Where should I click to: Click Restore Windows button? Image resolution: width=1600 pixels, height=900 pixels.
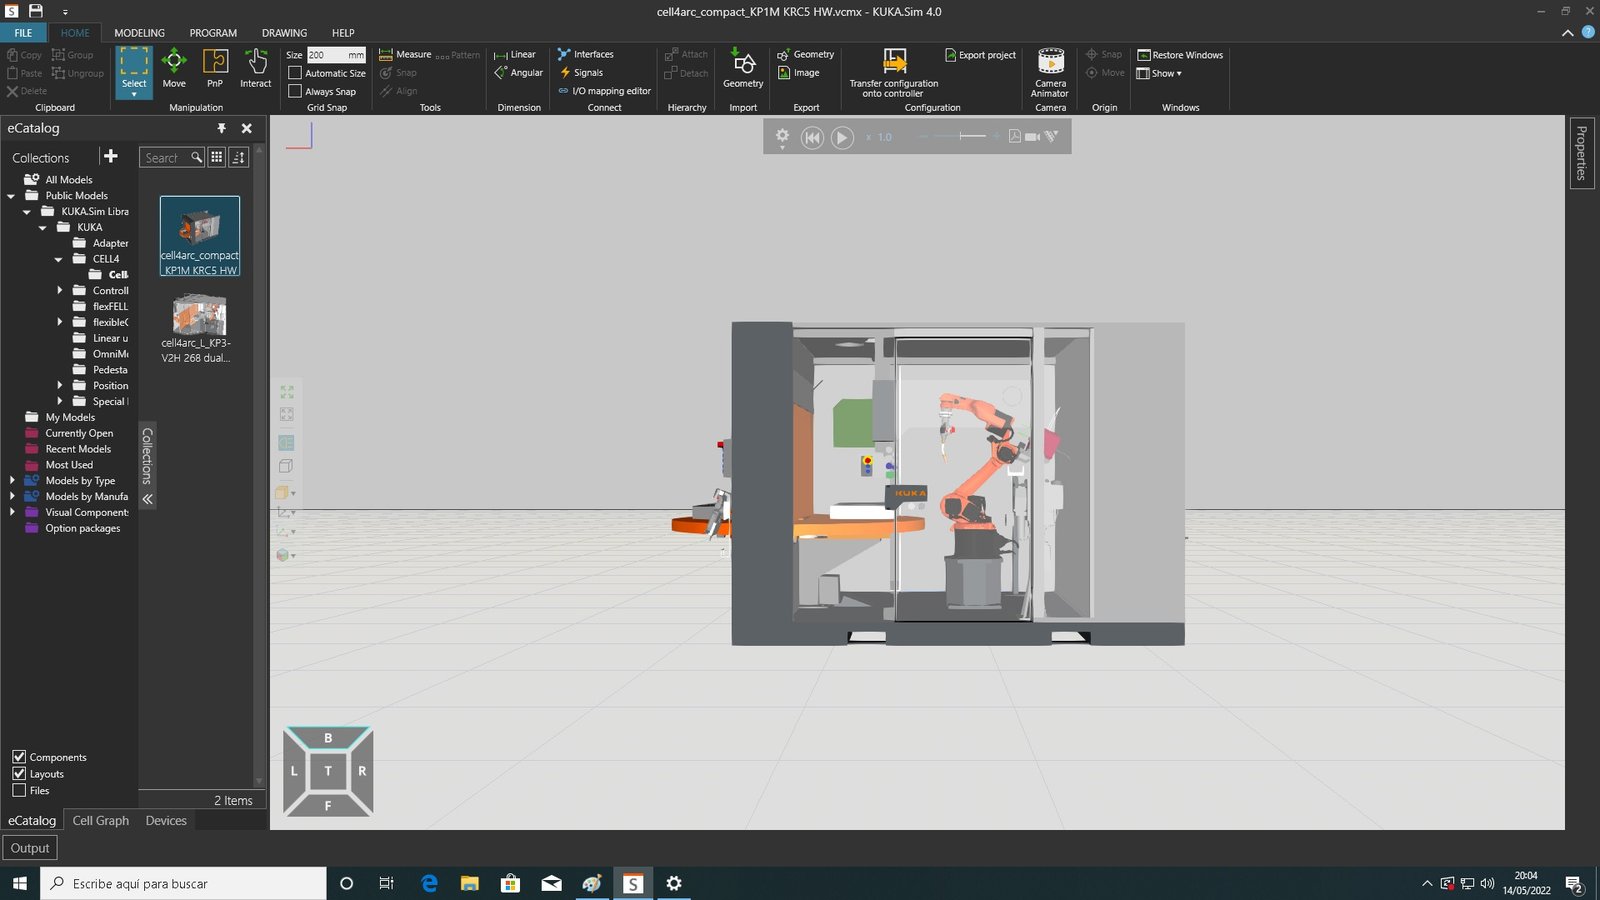click(1180, 55)
